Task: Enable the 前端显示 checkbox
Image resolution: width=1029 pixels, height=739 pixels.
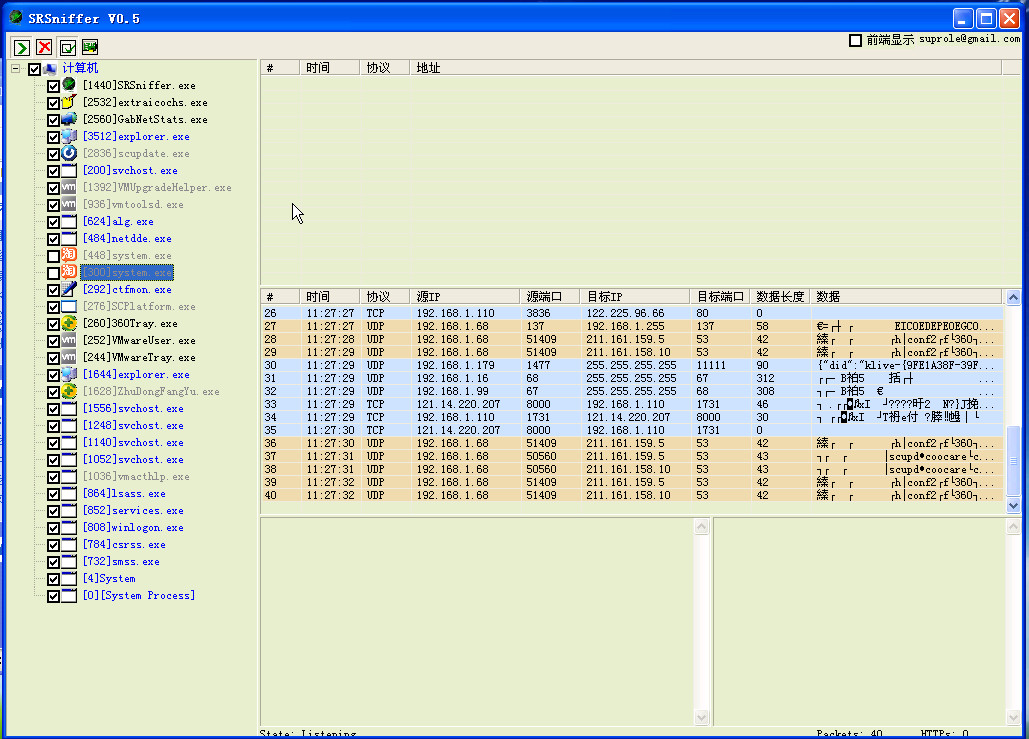Action: coord(855,40)
